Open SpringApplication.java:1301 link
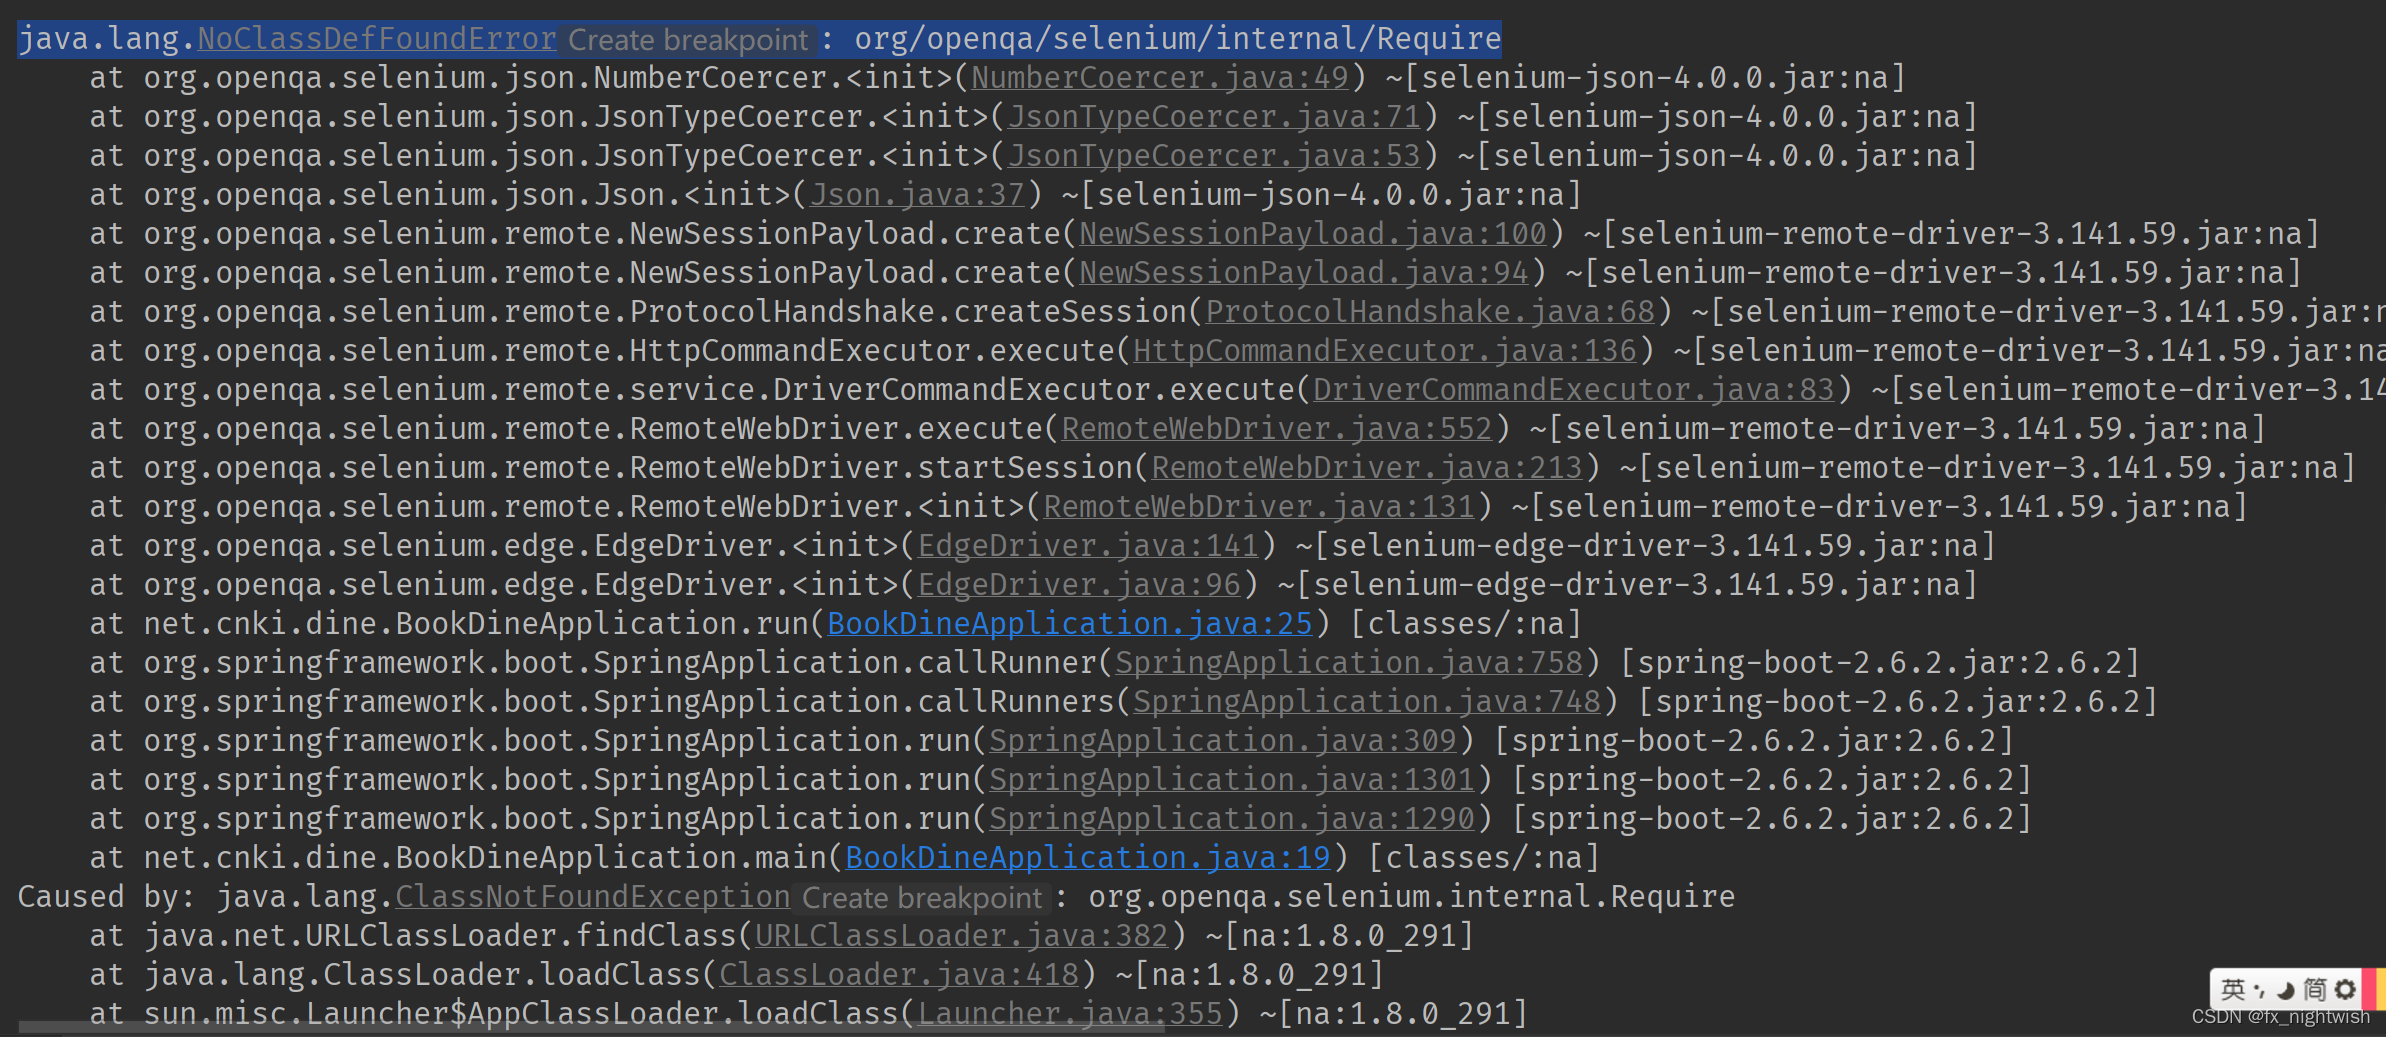Screen dimensions: 2386x1037 coord(1232,779)
